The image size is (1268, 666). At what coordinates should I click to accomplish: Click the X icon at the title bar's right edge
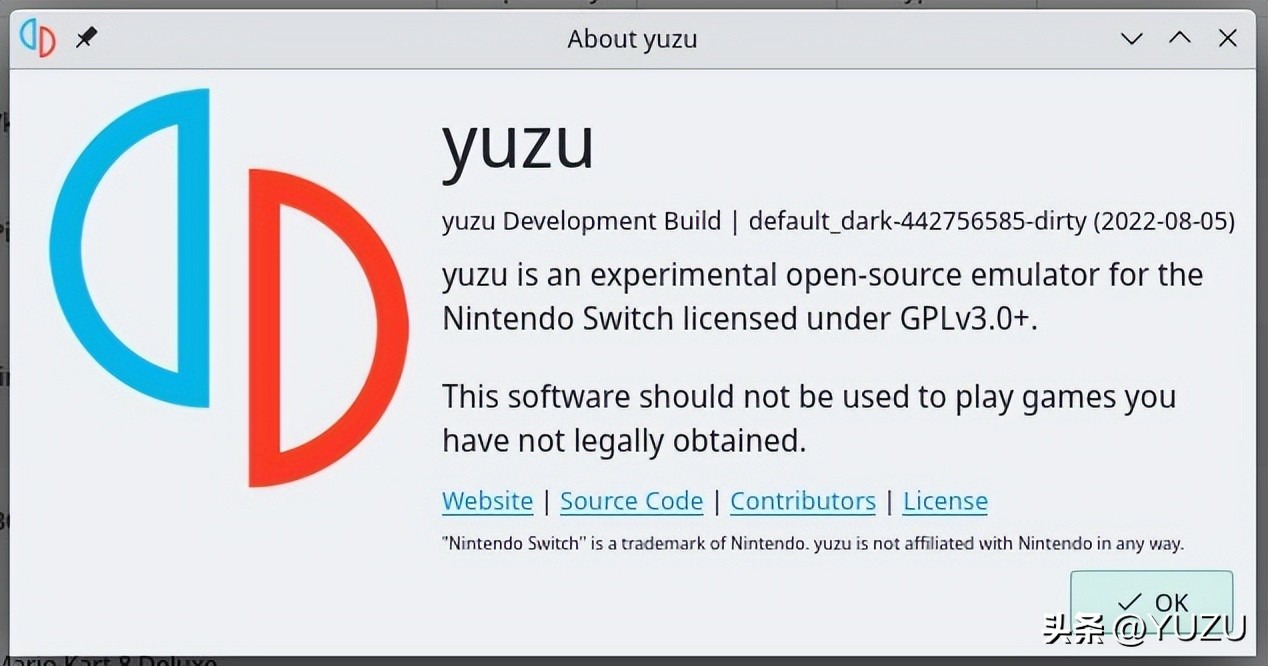[x=1227, y=38]
